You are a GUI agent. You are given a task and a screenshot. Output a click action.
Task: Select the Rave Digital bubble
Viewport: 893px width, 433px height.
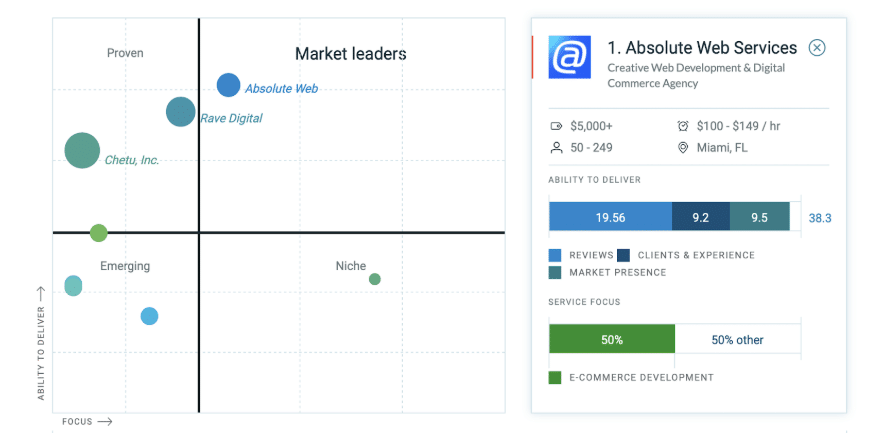pos(181,112)
